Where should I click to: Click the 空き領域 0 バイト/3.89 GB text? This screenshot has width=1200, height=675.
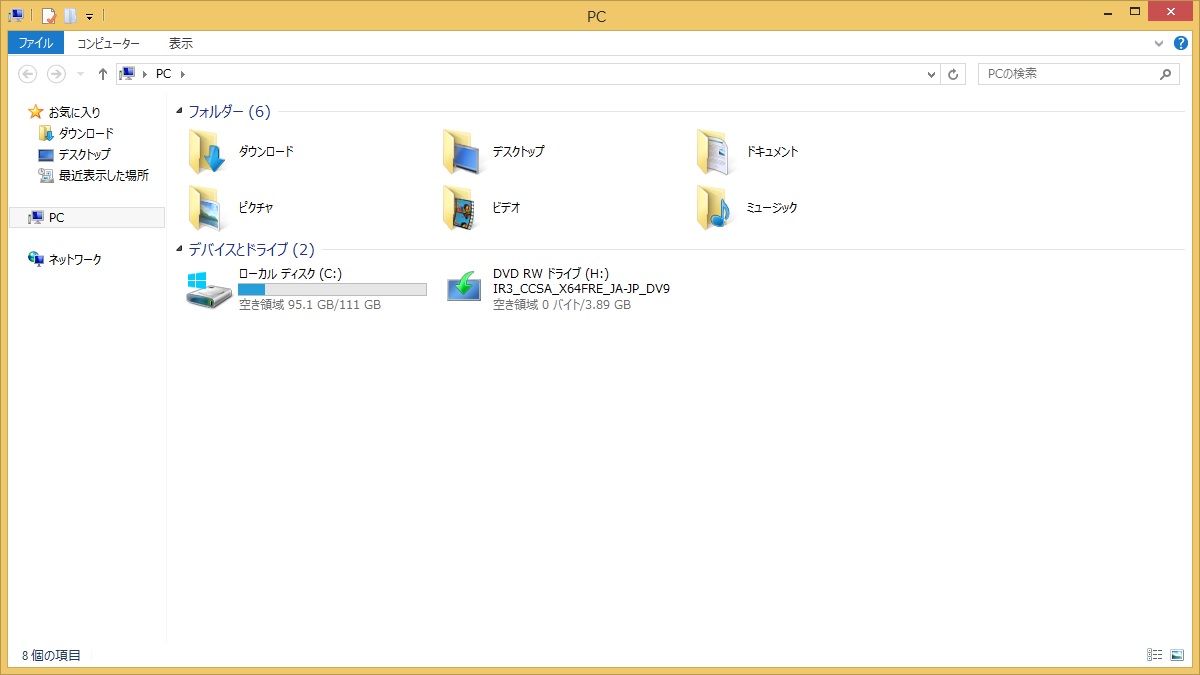562,305
